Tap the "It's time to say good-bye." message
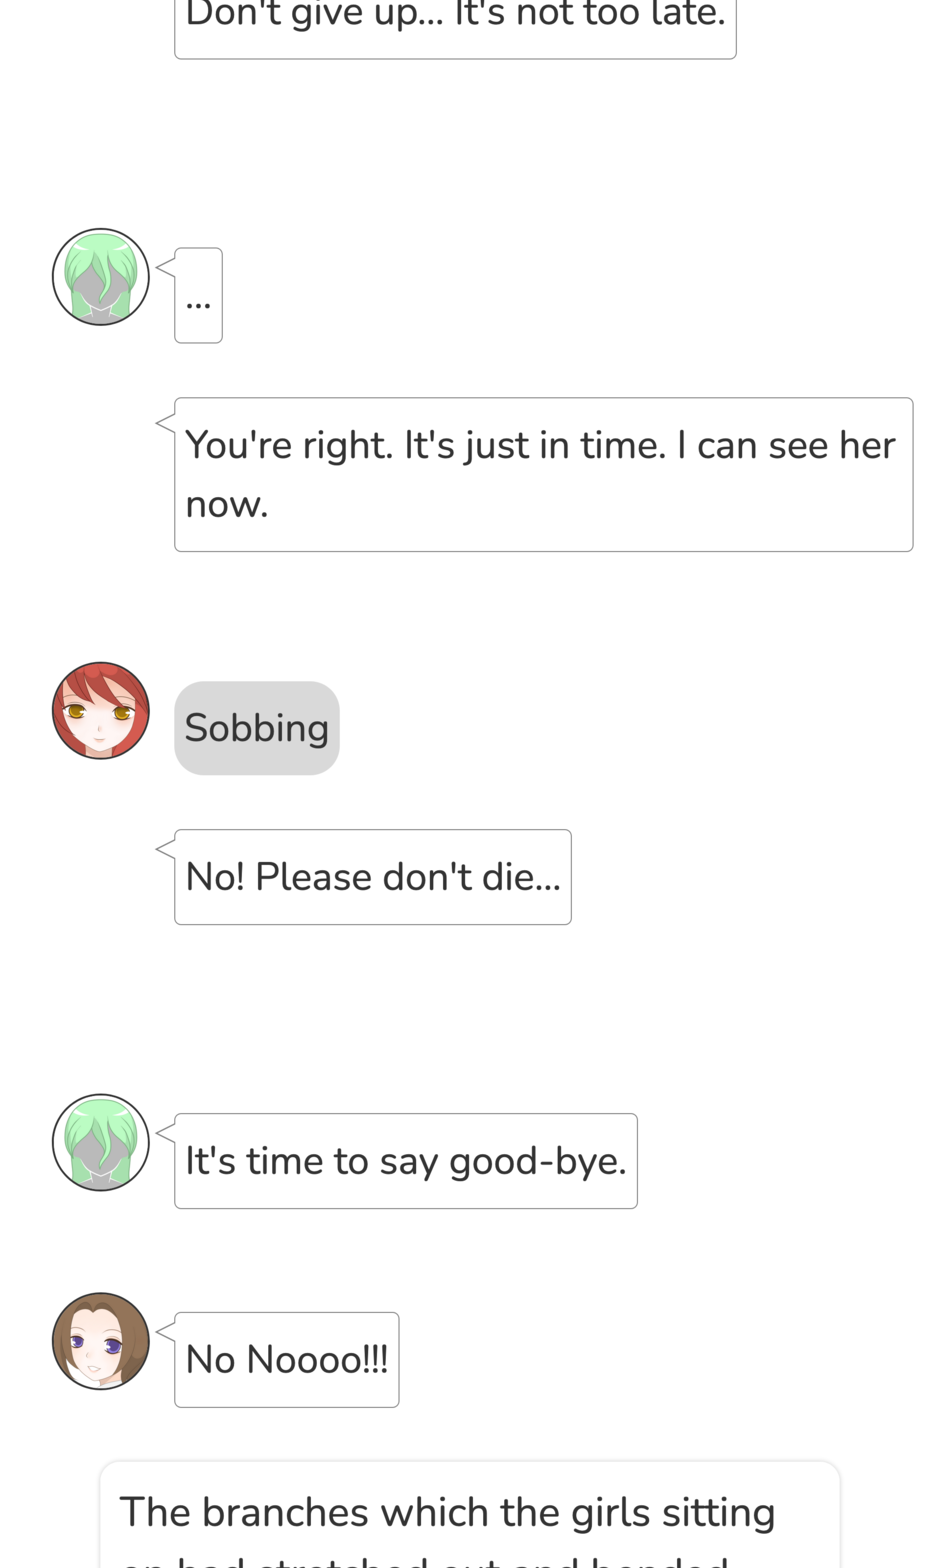The width and height of the screenshot is (940, 1568). (406, 1161)
